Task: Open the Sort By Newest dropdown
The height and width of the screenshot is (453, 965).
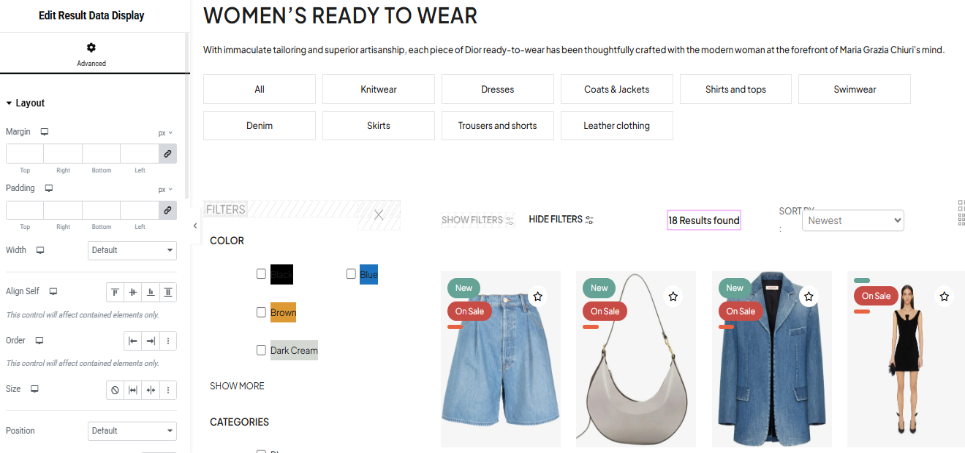Action: point(853,220)
